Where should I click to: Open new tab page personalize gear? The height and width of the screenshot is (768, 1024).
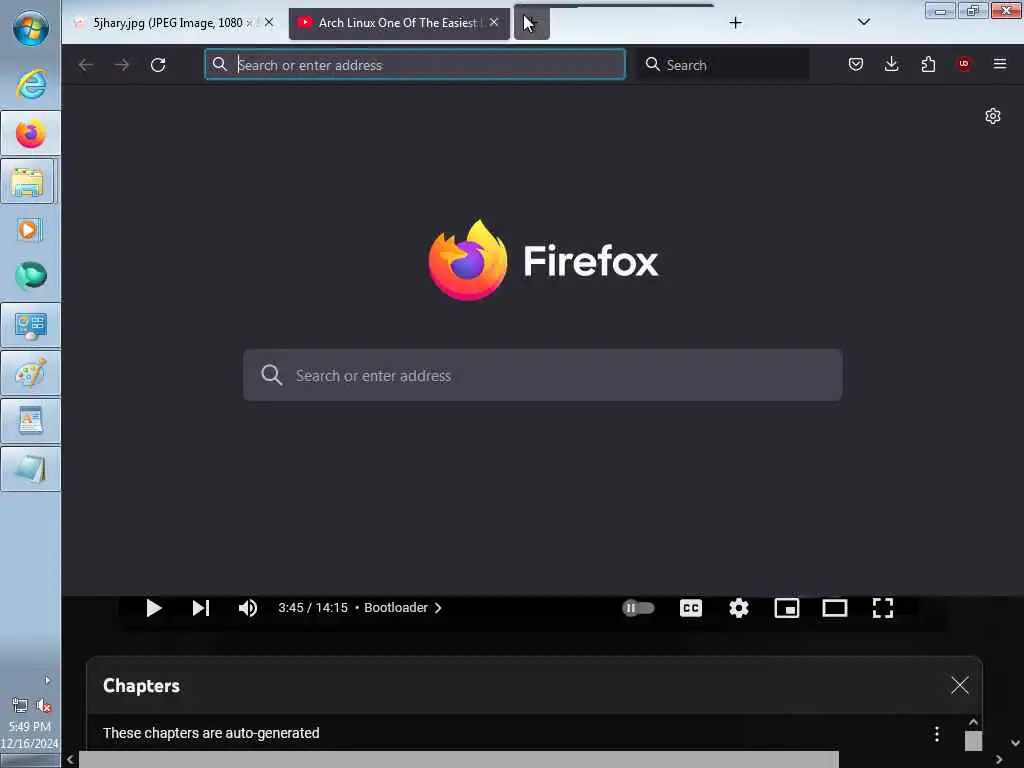[x=993, y=116]
